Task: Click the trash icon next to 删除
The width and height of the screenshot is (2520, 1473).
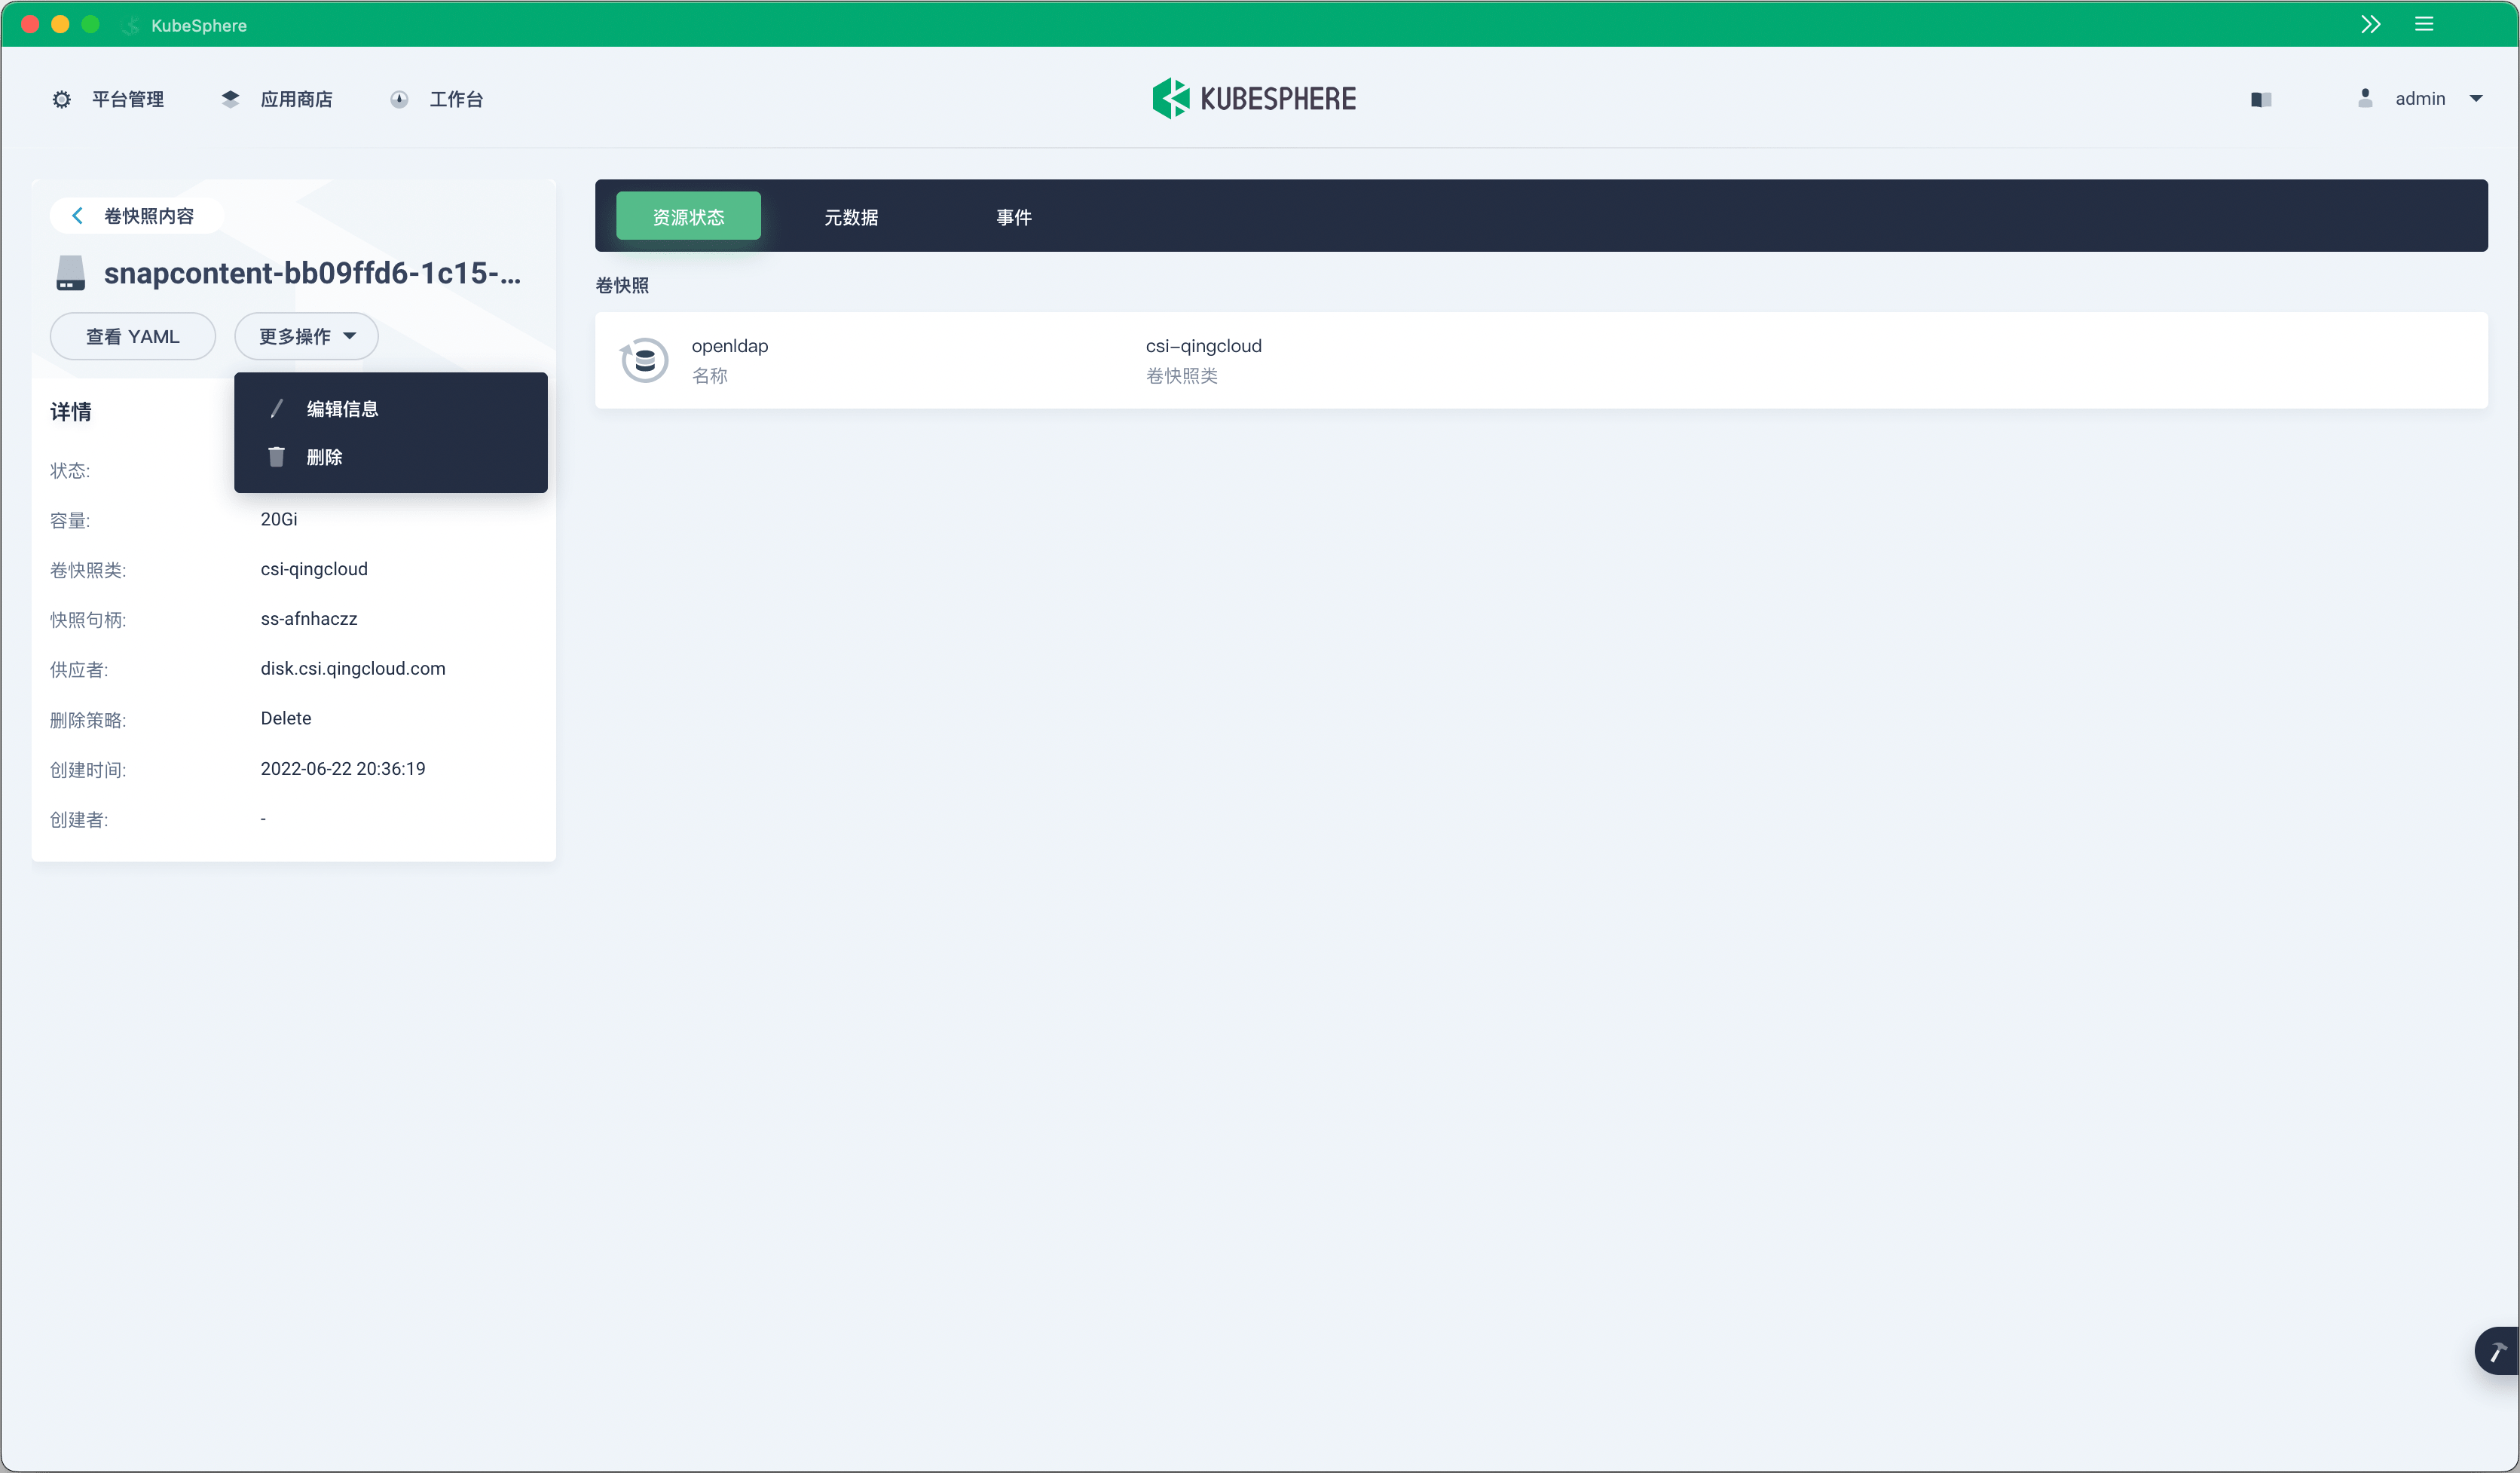Action: 276,456
